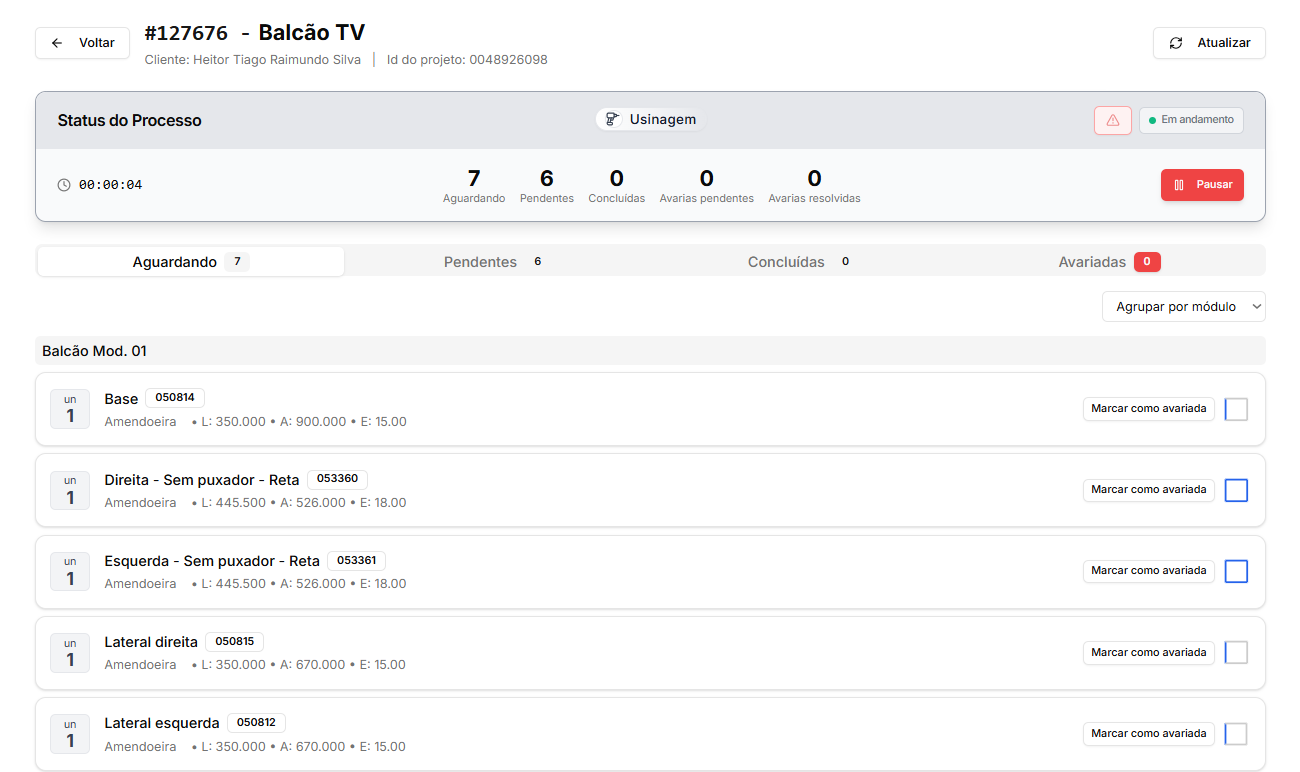The width and height of the screenshot is (1300, 772).
Task: Click Marcar como avariada for Base
Action: [1148, 408]
